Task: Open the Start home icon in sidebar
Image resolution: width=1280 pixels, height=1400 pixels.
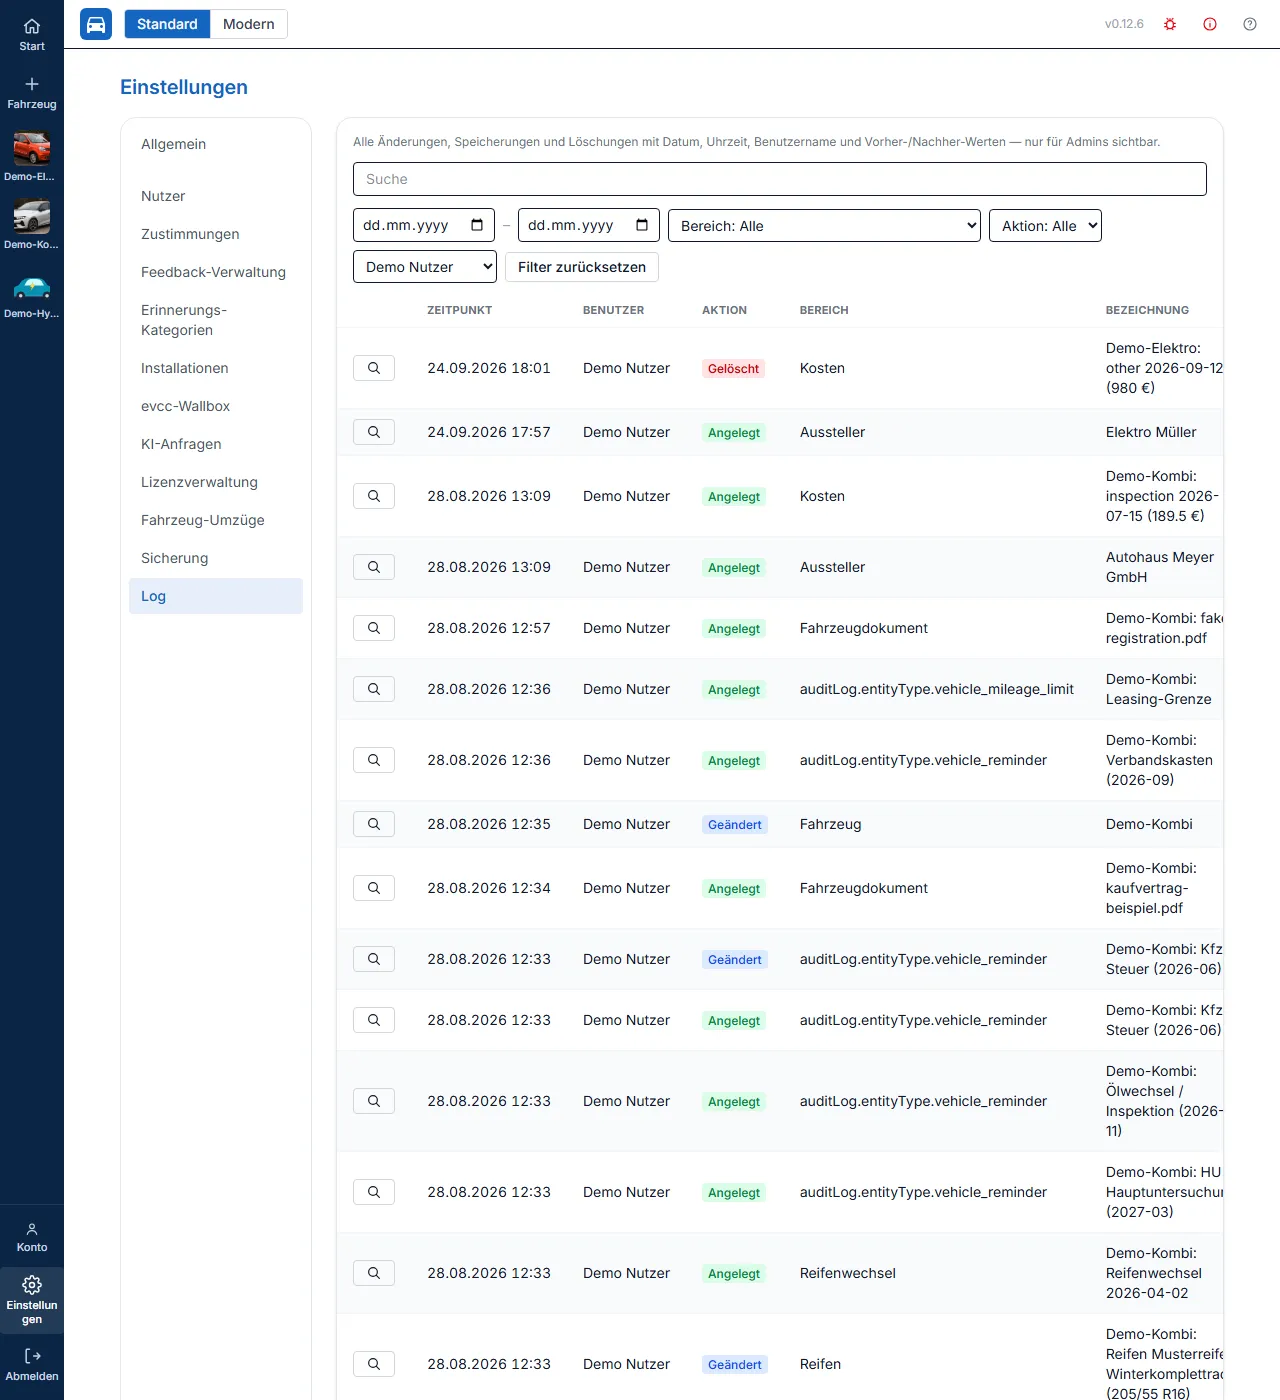Action: coord(32,34)
